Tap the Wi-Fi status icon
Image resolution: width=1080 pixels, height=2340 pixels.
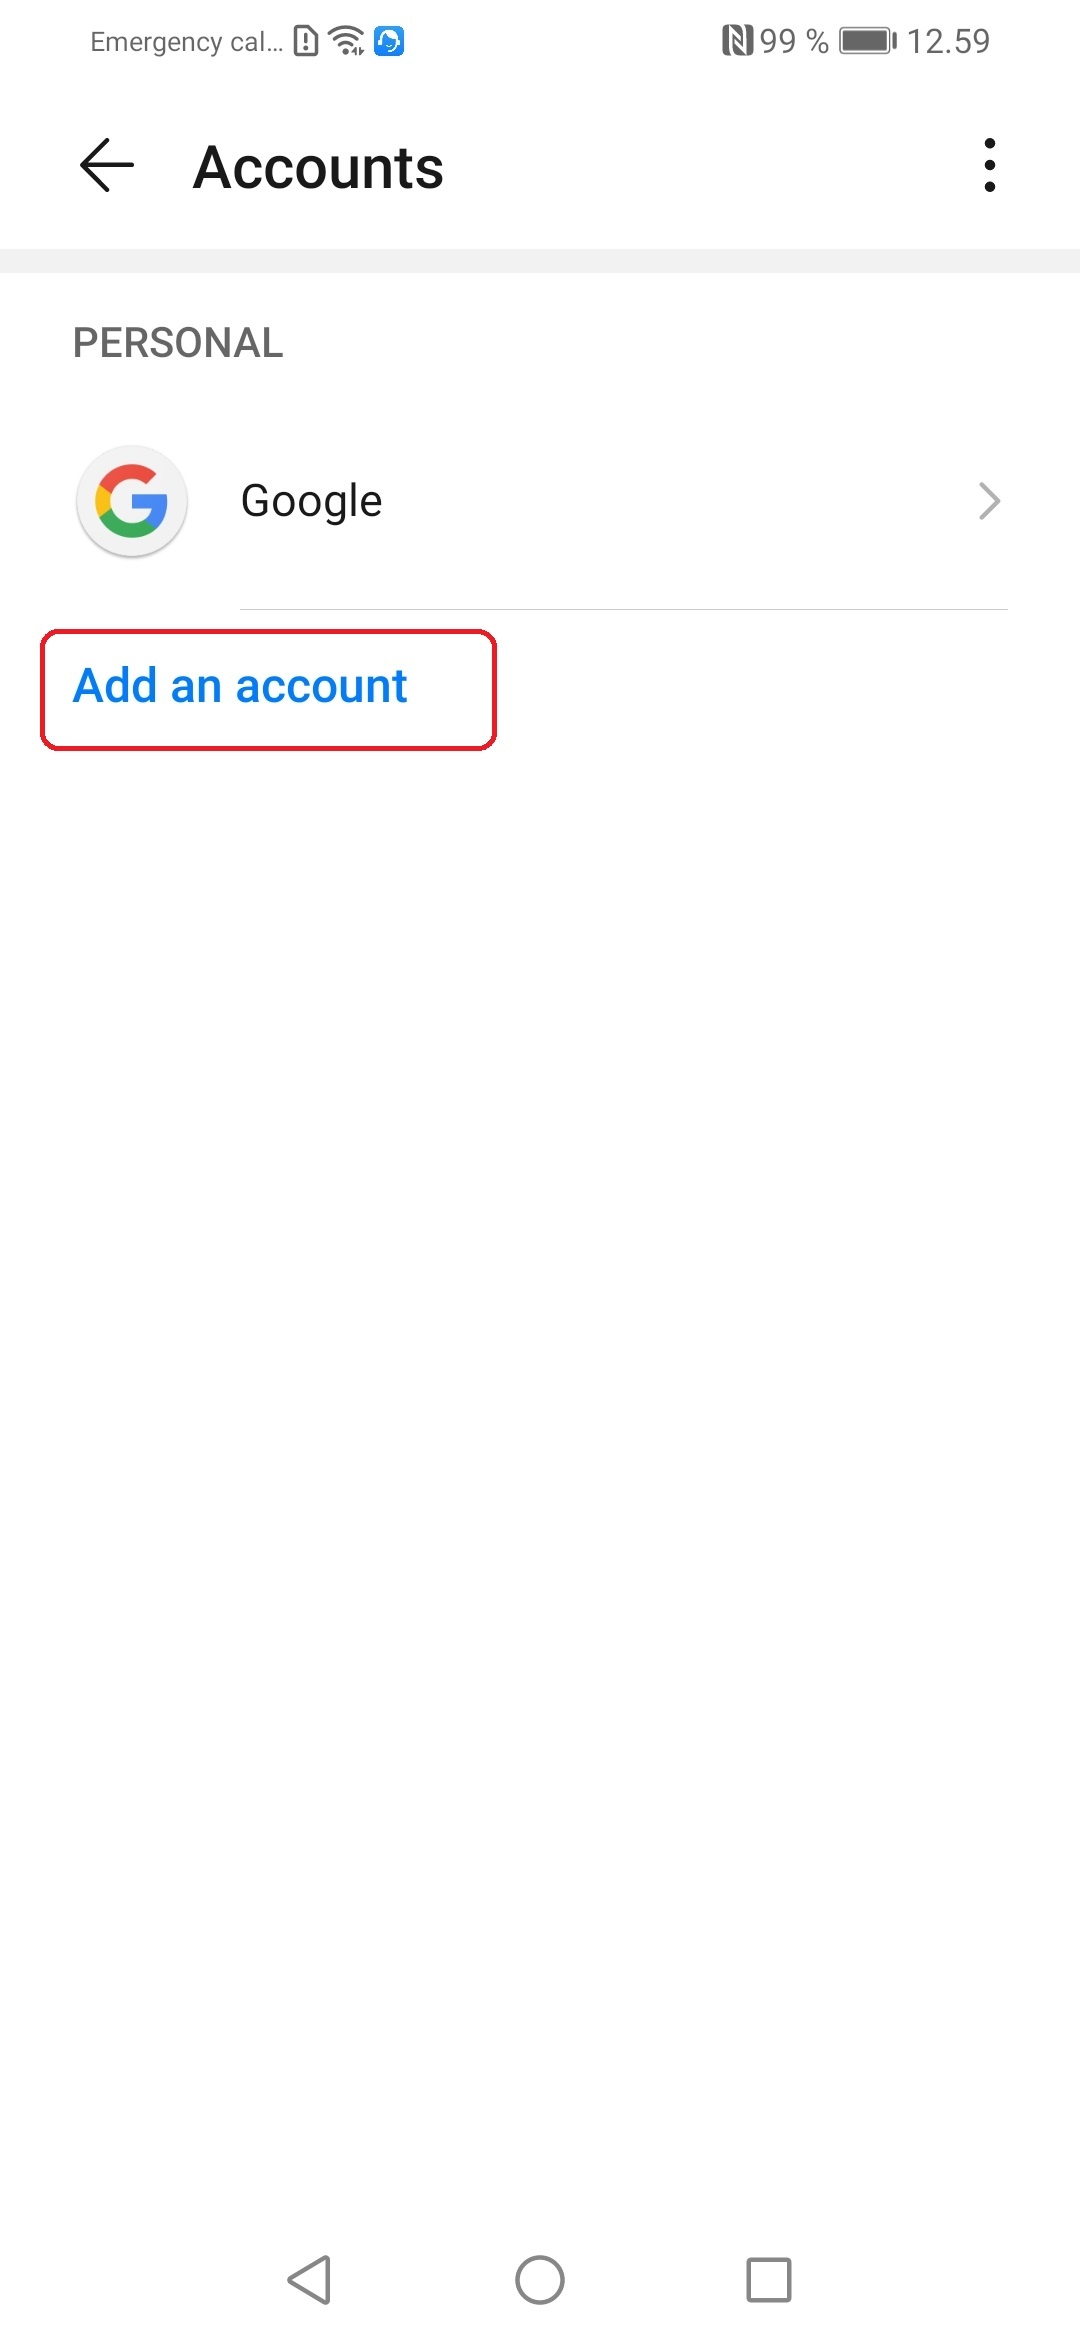346,41
